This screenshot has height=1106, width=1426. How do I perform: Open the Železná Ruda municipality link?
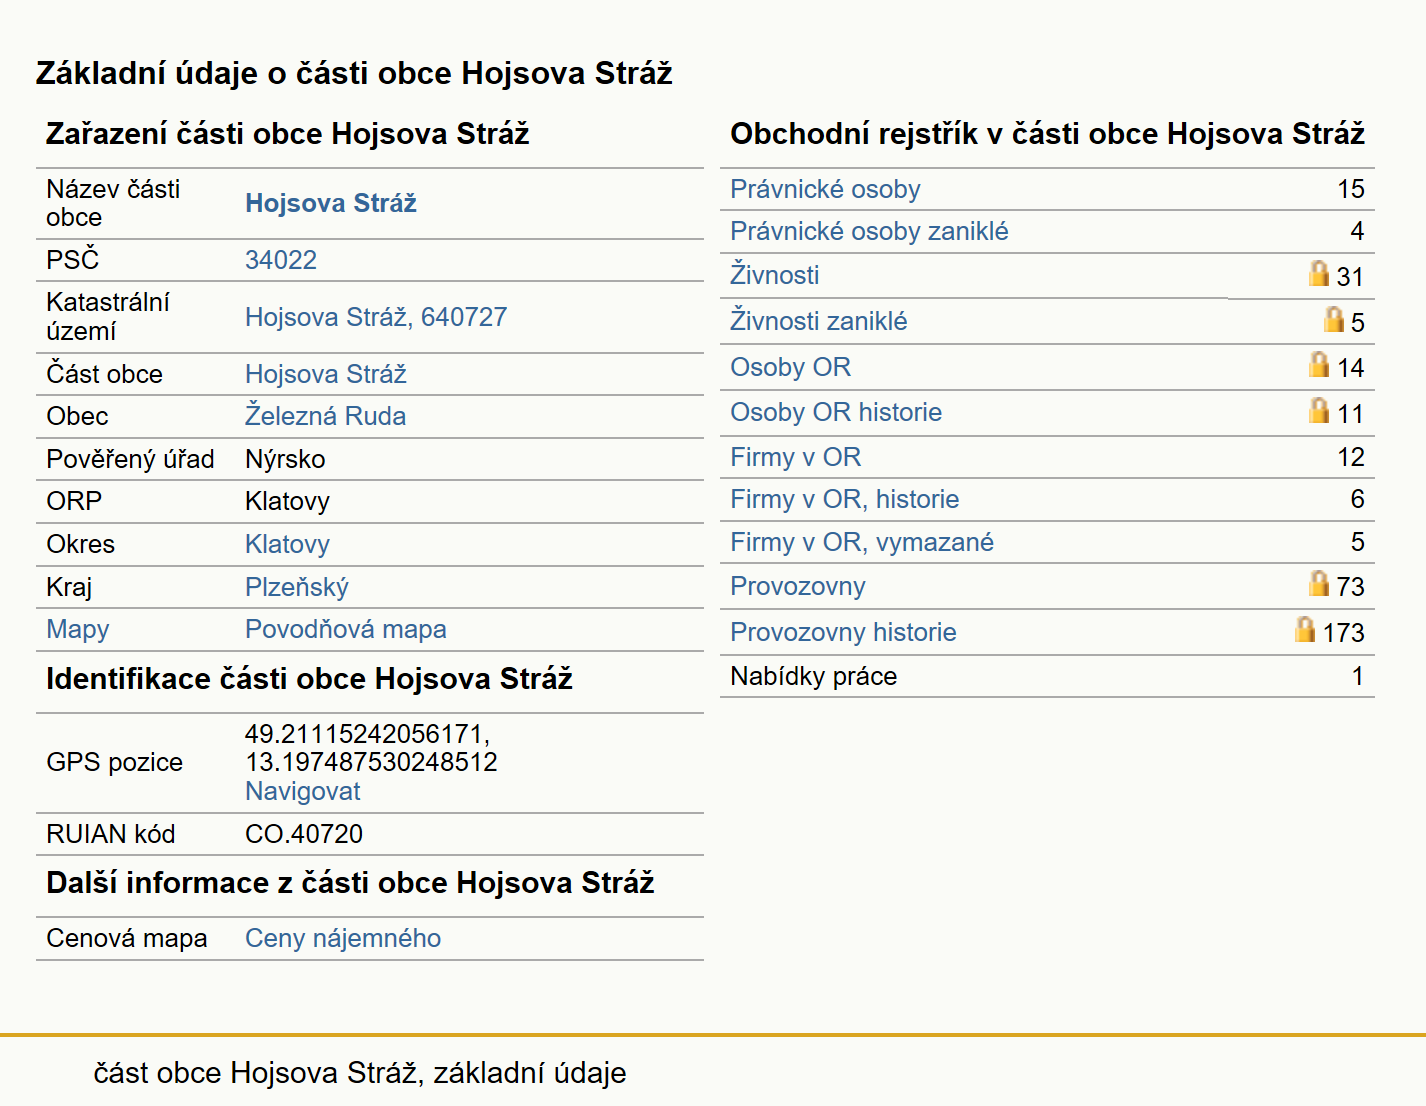tap(325, 416)
